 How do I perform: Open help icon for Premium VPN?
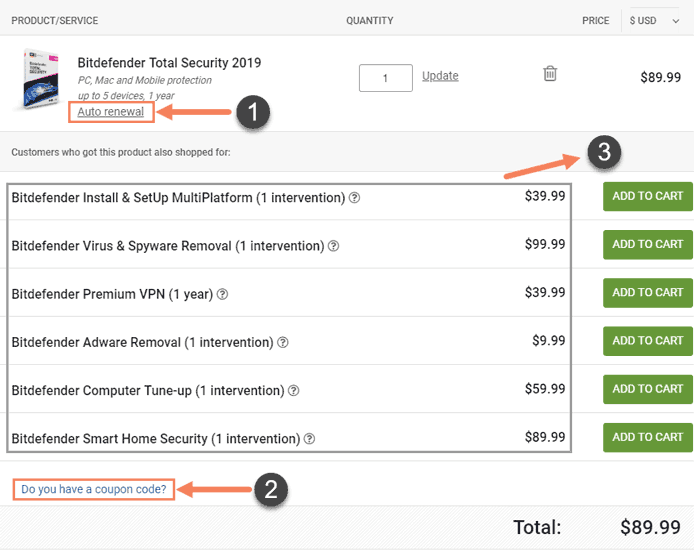(x=224, y=296)
